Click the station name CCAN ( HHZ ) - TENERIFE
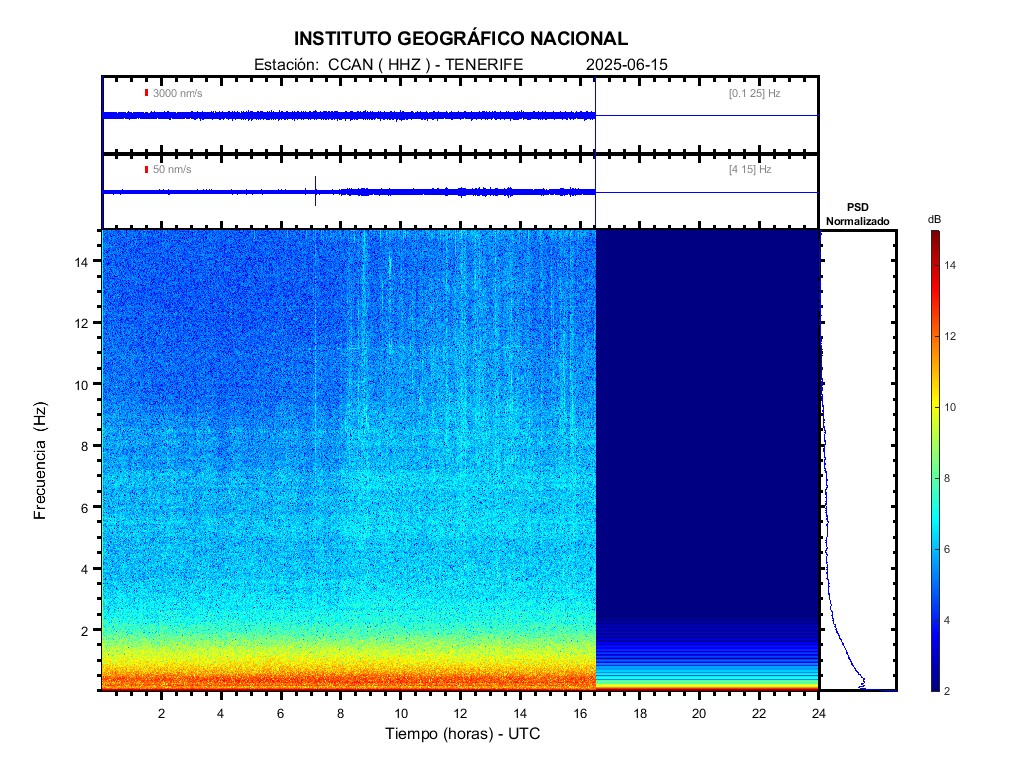 (x=425, y=65)
